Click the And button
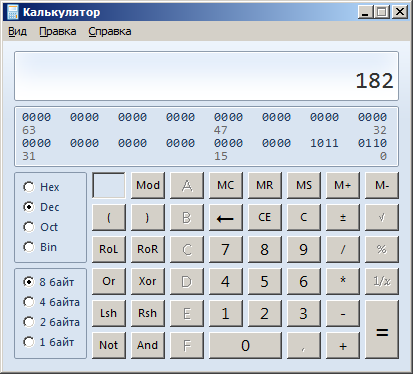This screenshot has width=413, height=374. click(x=148, y=345)
